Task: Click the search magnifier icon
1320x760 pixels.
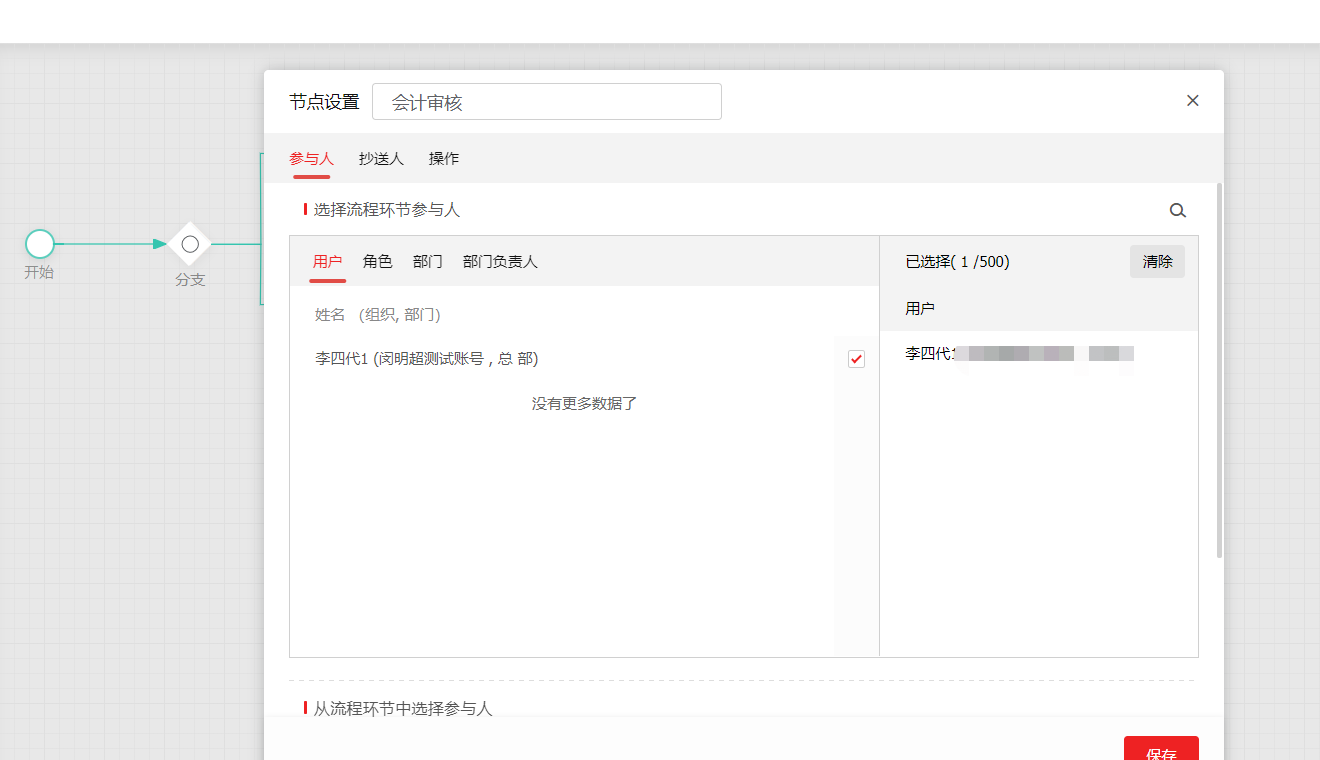Action: 1177,210
